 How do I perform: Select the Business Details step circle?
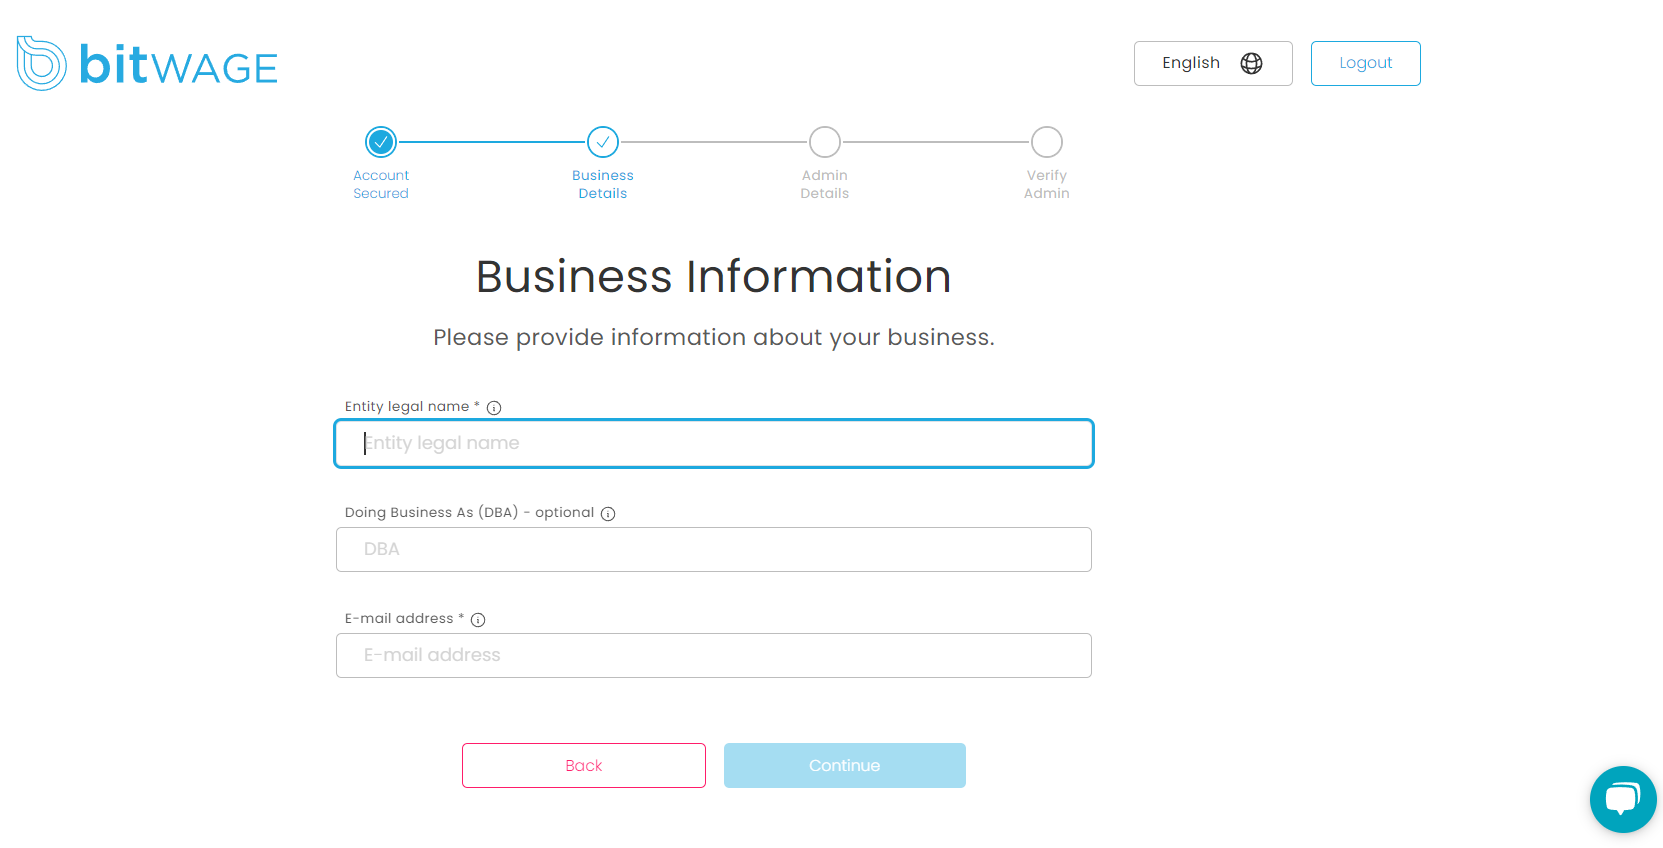pyautogui.click(x=603, y=142)
